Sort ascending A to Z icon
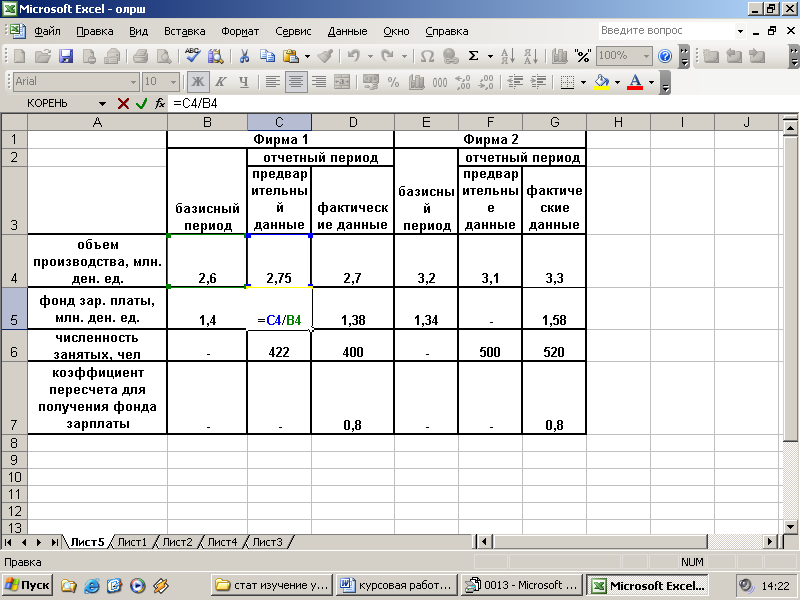Image resolution: width=800 pixels, height=600 pixels. [508, 56]
